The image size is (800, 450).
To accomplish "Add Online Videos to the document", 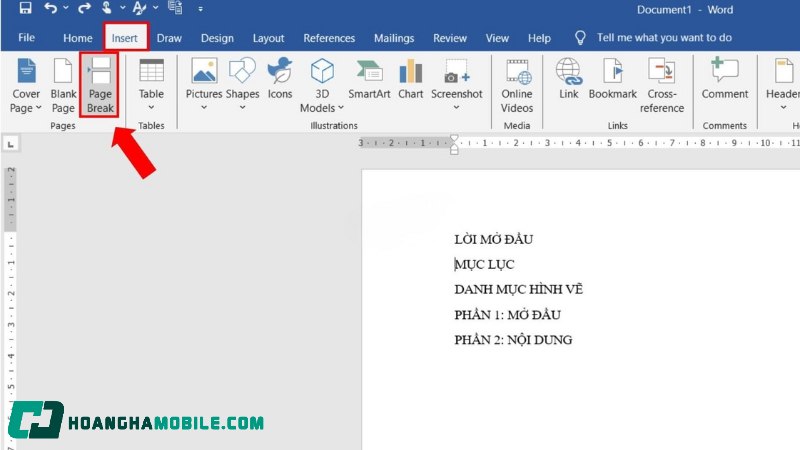I will (x=517, y=84).
